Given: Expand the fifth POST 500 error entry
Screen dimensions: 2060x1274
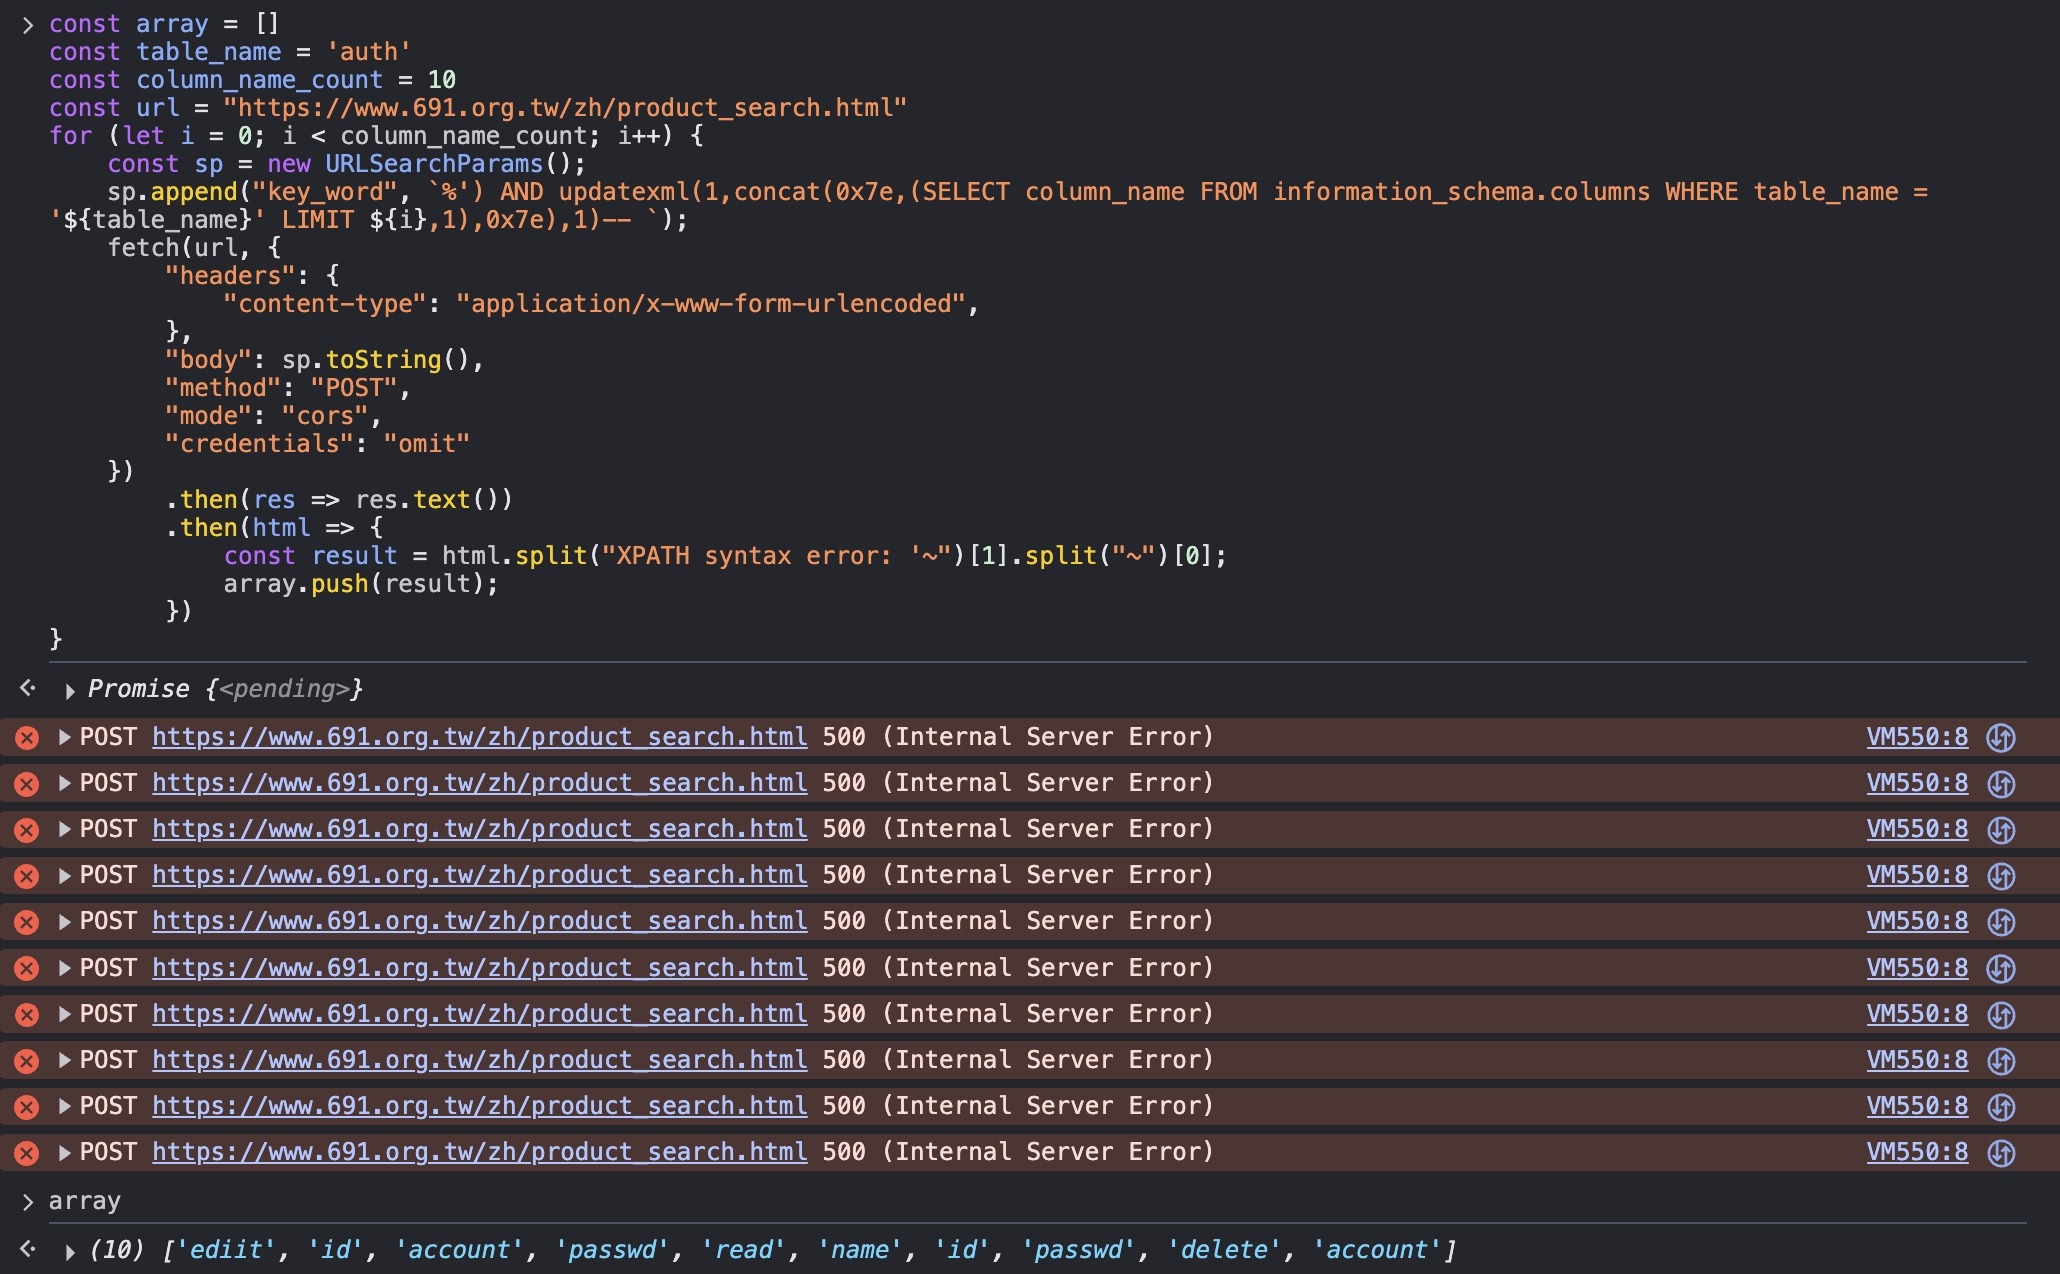Looking at the screenshot, I should [64, 921].
